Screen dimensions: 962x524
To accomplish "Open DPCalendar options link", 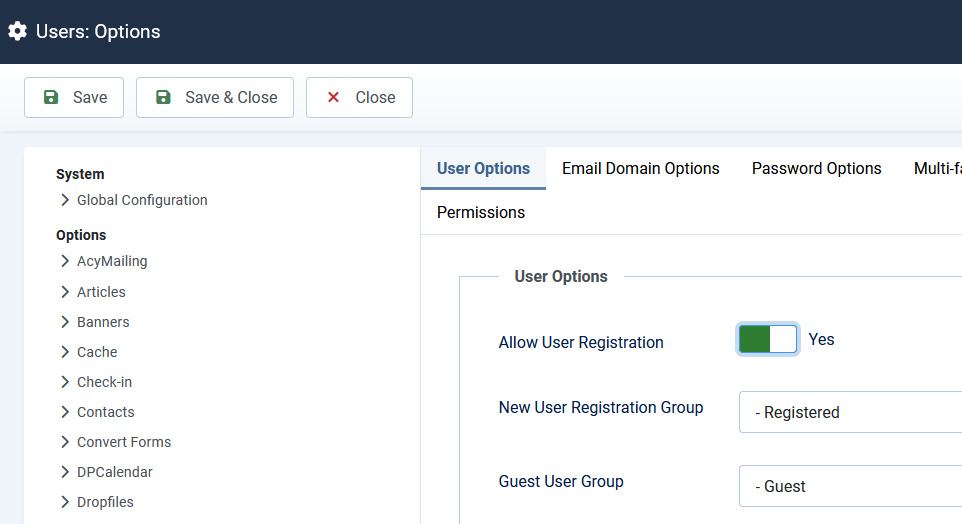I will (114, 472).
